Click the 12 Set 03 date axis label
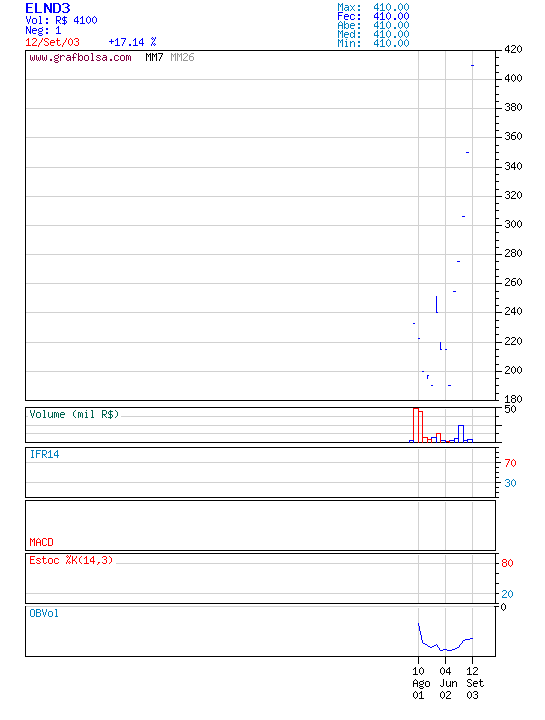 tap(475, 683)
